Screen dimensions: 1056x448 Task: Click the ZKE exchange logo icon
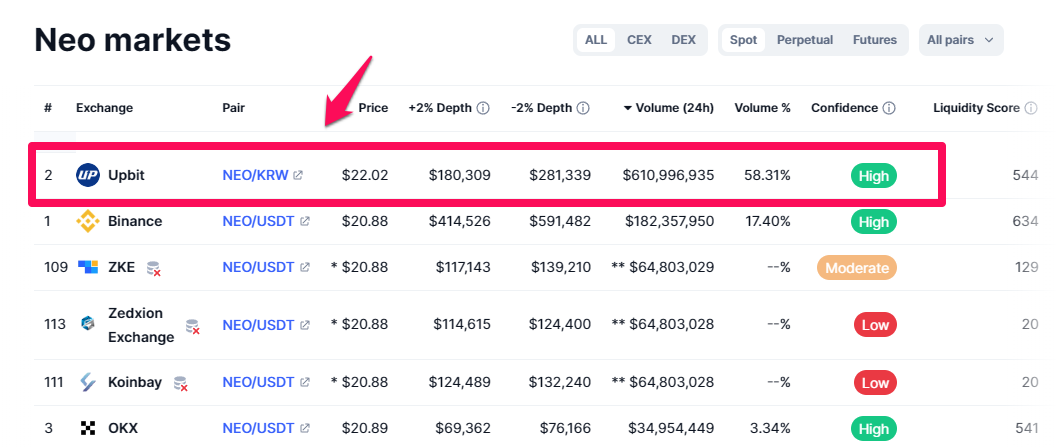click(88, 267)
